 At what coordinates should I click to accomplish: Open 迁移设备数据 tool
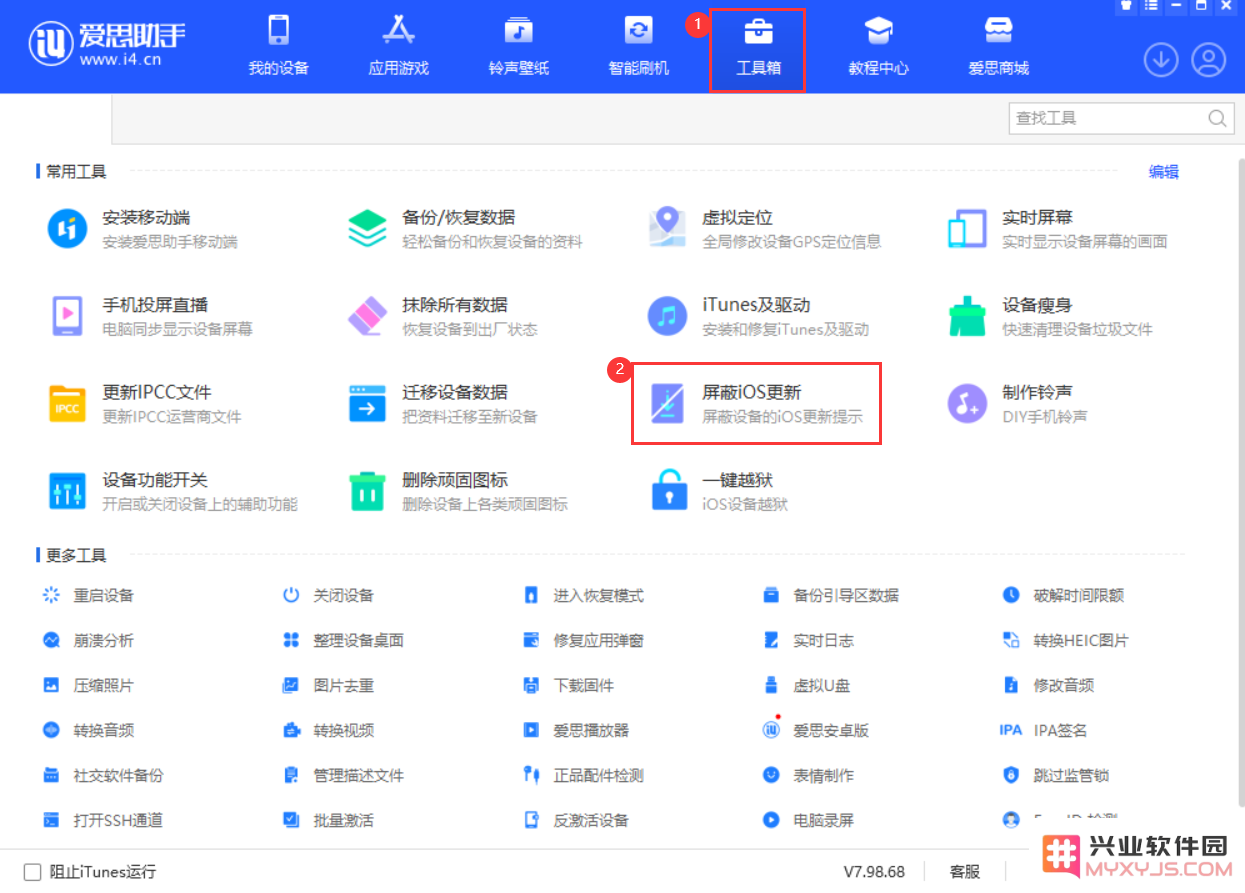coord(442,403)
